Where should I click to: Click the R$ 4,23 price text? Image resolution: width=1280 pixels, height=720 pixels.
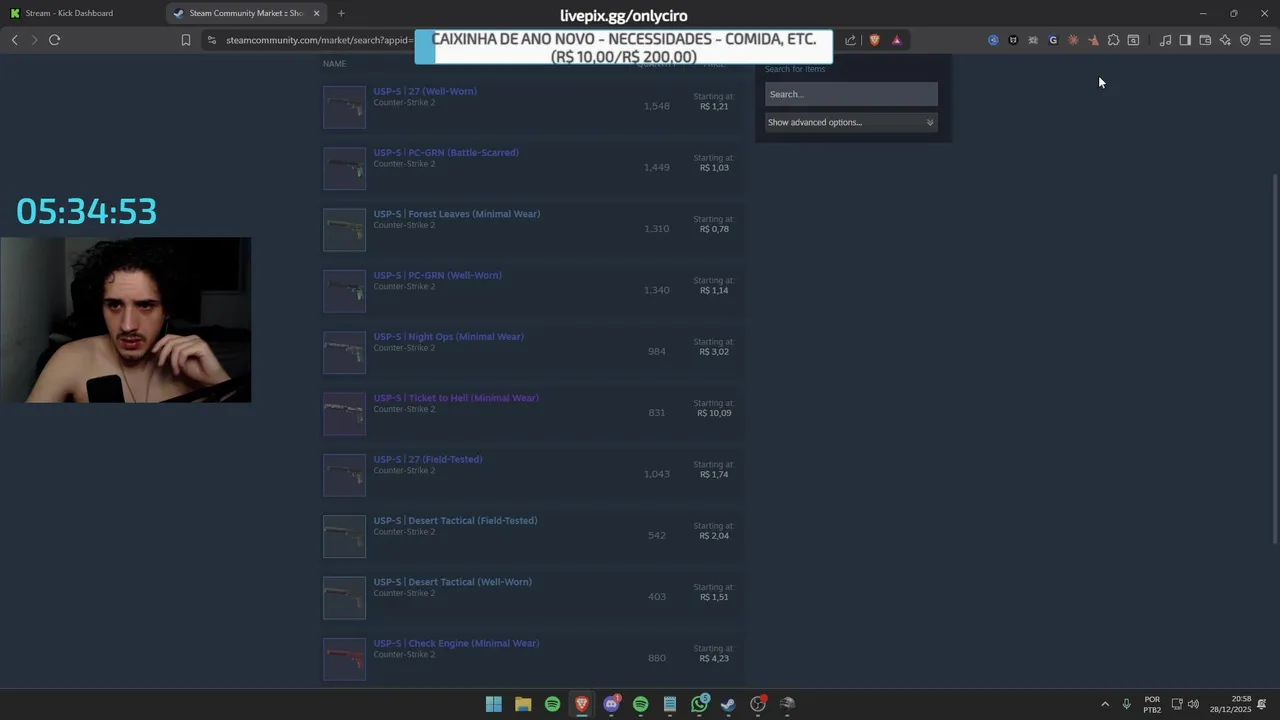(714, 659)
